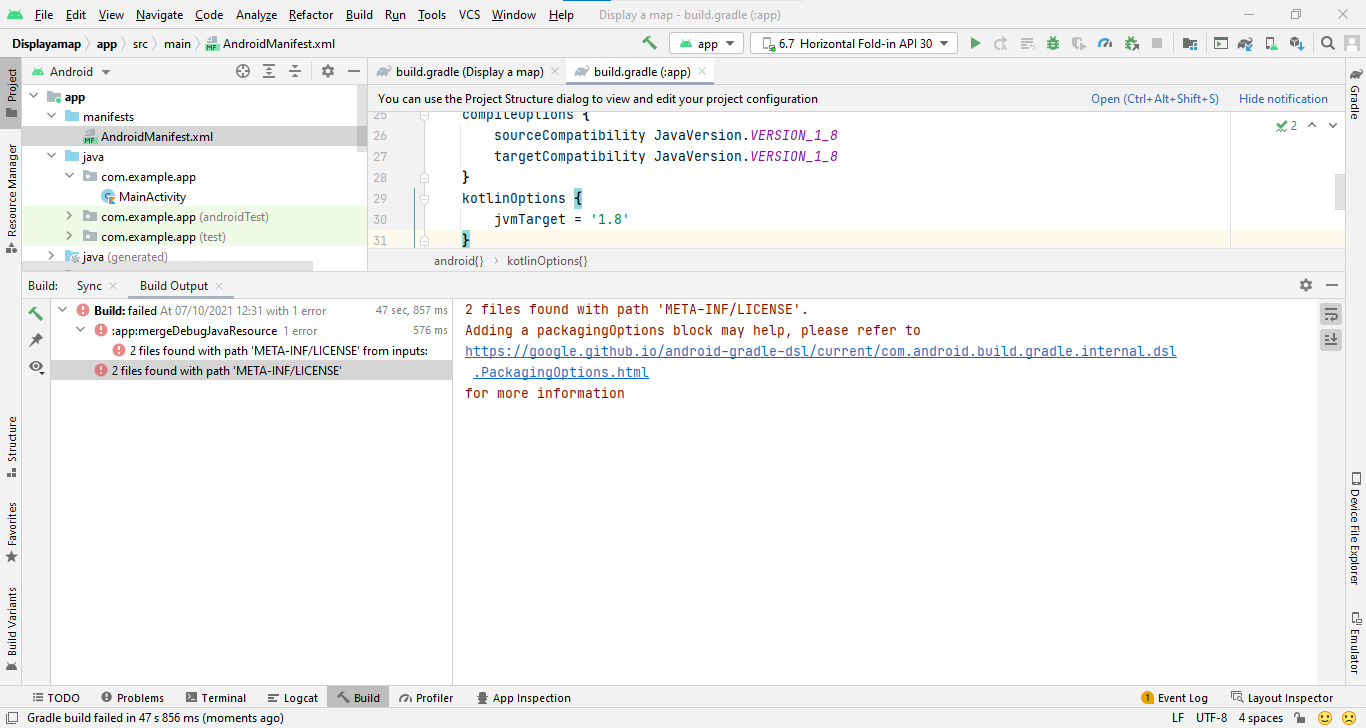Click Hide notification link
The height and width of the screenshot is (728, 1366).
coord(1283,99)
